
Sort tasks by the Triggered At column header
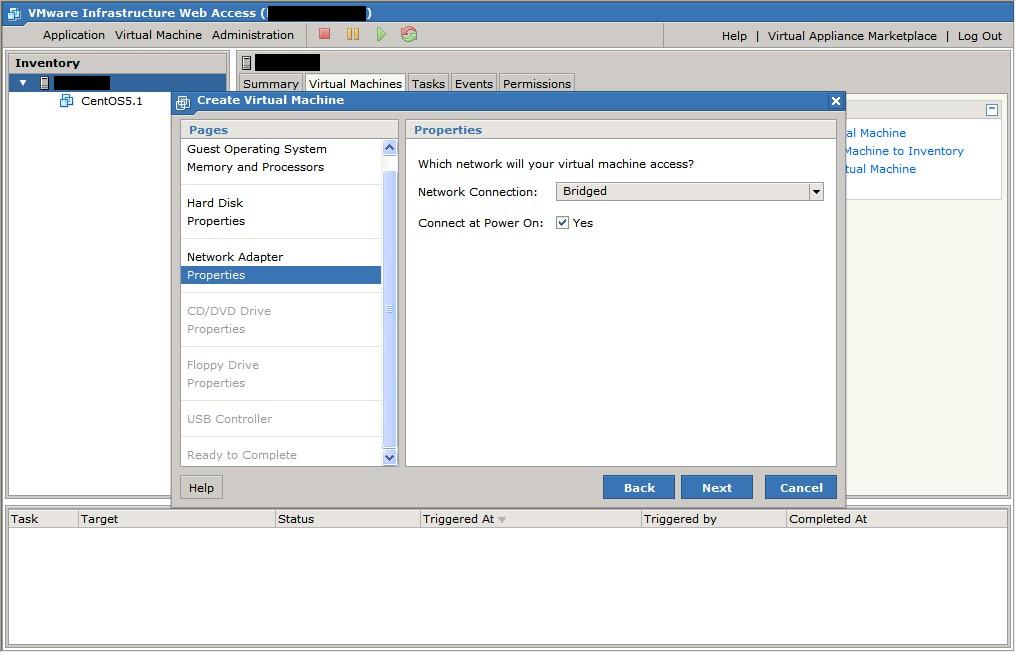(531, 519)
